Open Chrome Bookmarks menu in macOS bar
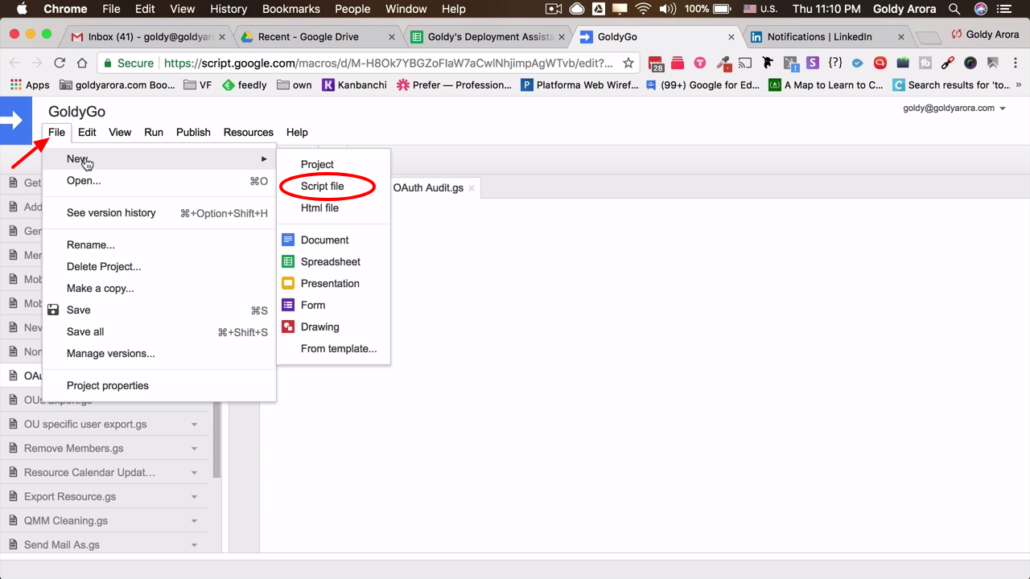 point(290,9)
